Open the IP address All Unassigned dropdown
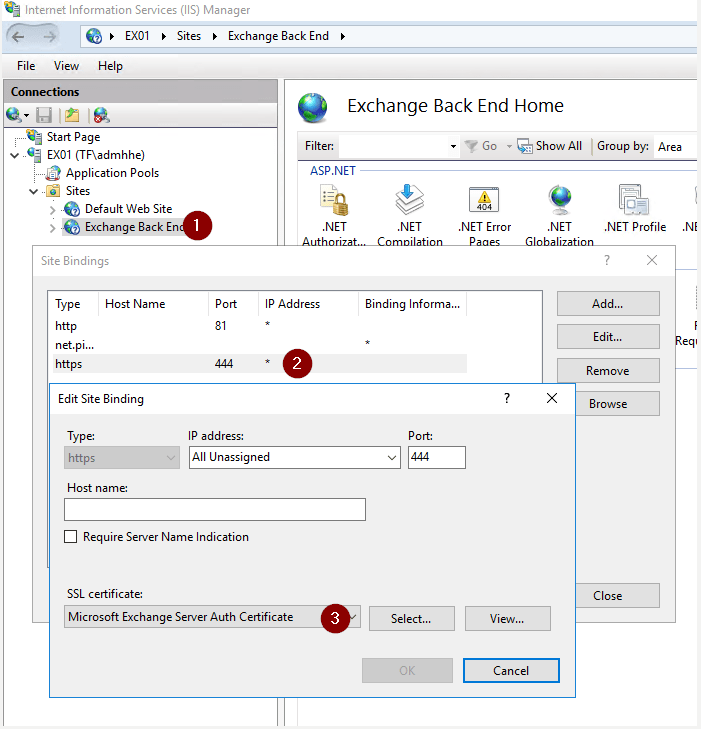 click(295, 457)
